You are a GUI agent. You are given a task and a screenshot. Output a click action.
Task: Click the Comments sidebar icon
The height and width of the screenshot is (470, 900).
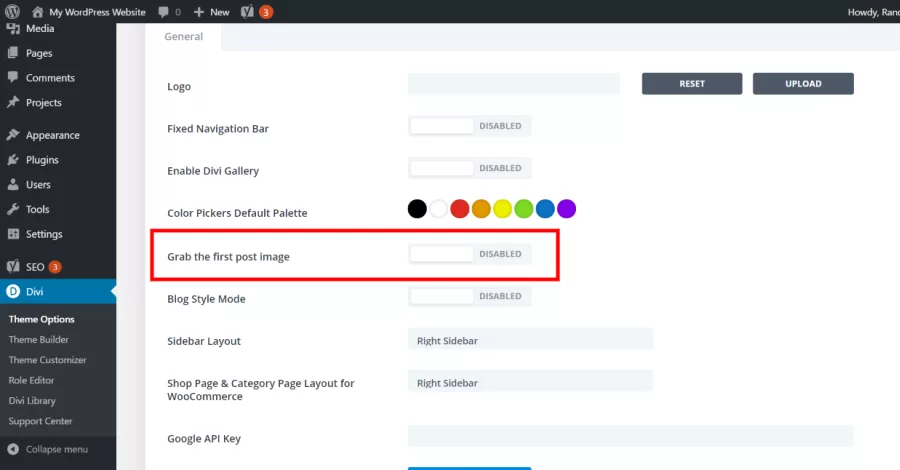[13, 77]
